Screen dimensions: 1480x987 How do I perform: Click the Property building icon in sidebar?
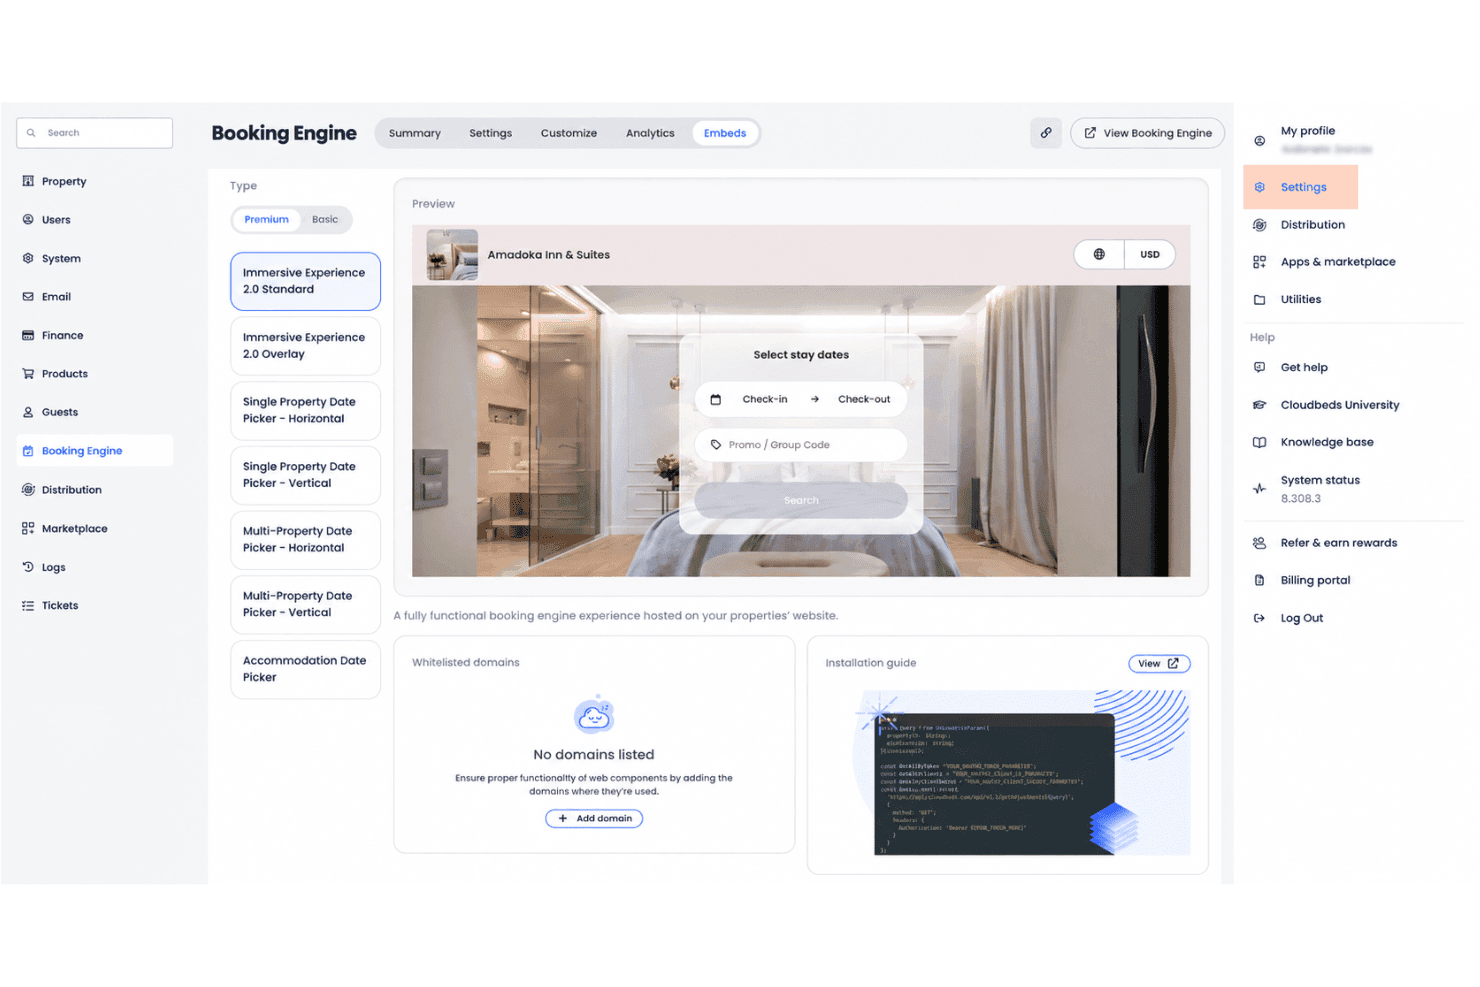[28, 181]
